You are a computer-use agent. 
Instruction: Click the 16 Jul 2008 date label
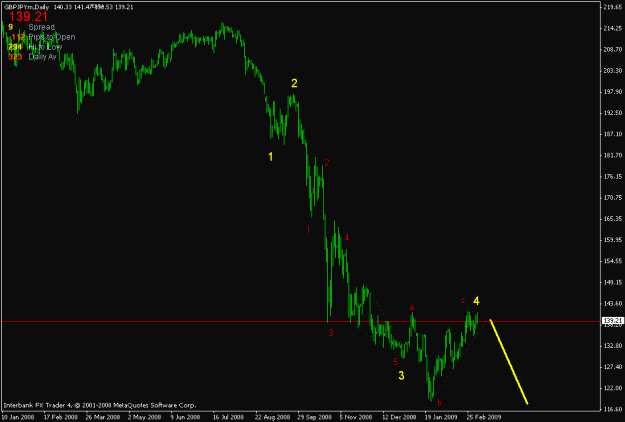point(228,417)
